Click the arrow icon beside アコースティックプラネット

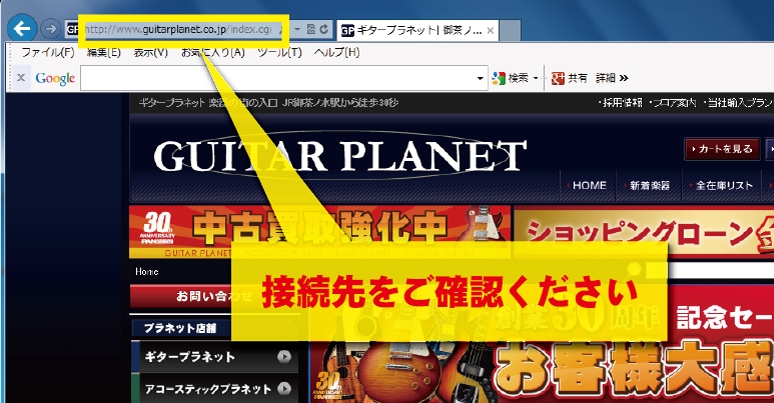coord(284,388)
